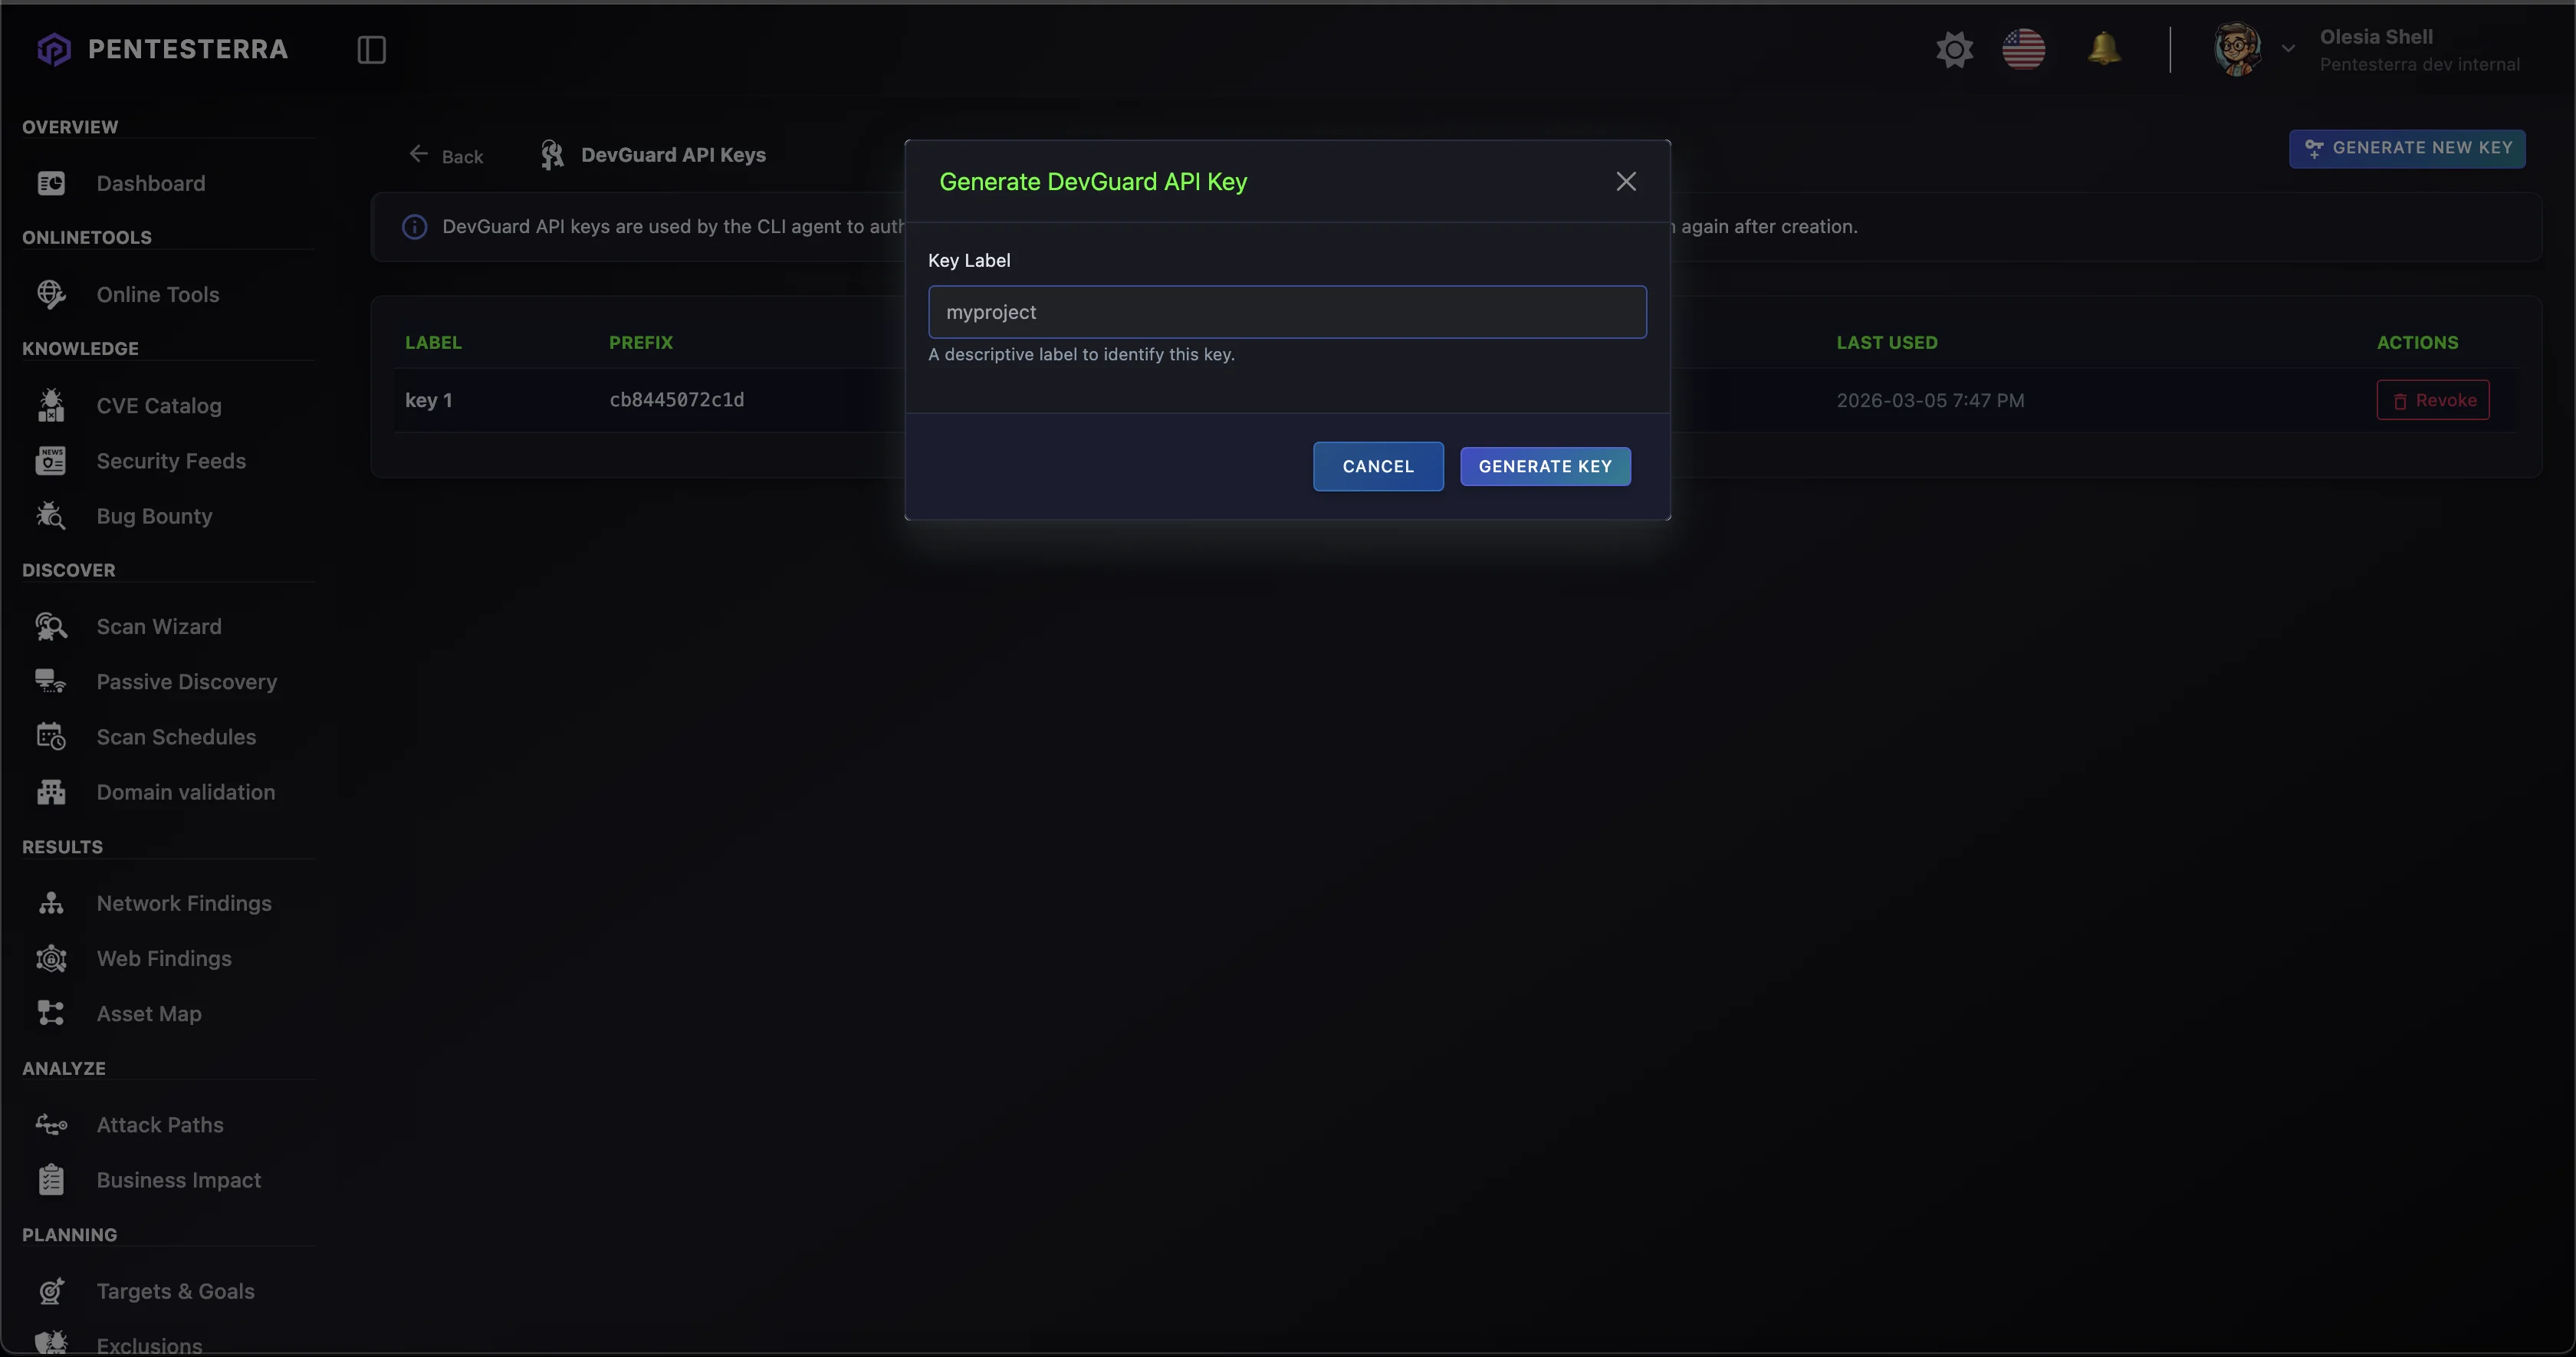Click the Generate Key button
2576x1357 pixels.
click(1545, 466)
